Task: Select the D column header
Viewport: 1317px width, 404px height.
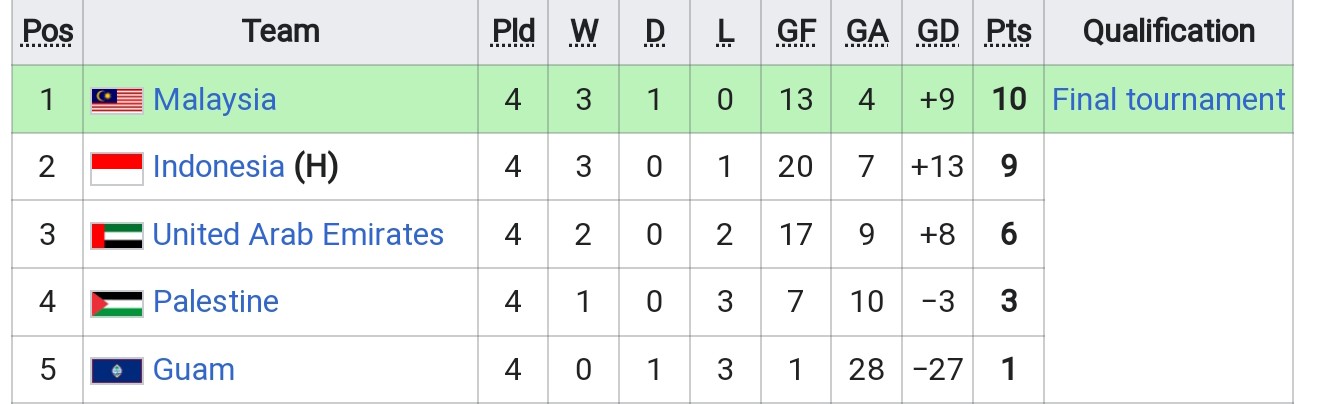Action: pyautogui.click(x=655, y=33)
